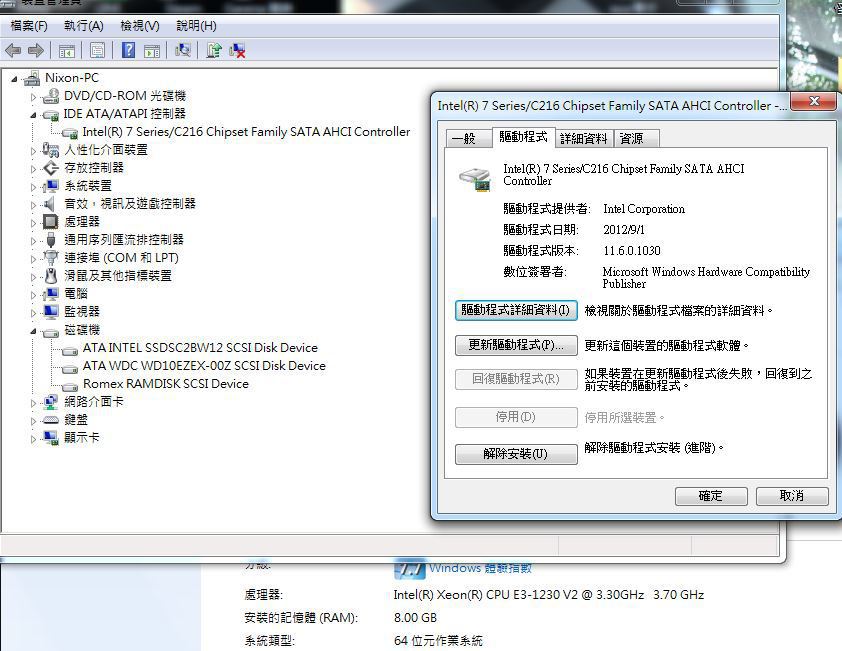Click the 解除安裝(U) button
Screen dimensions: 842x651
click(x=516, y=454)
